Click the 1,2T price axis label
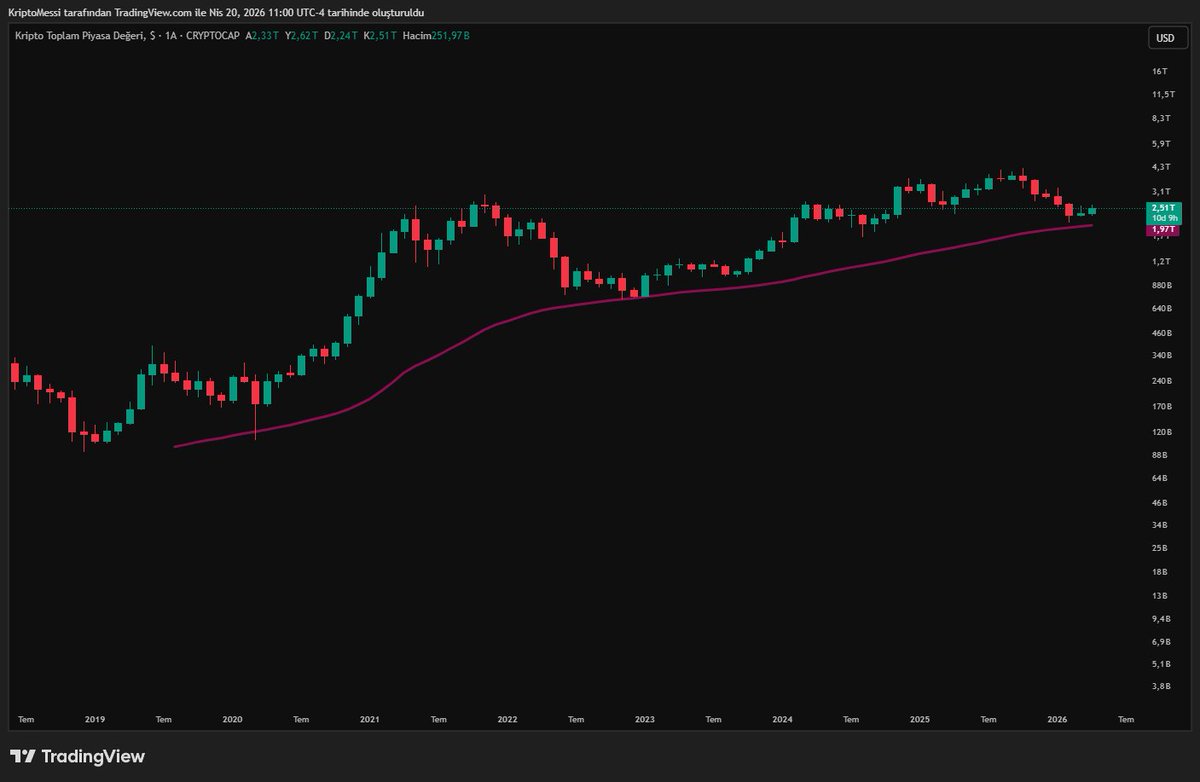Viewport: 1200px width, 782px height. tap(1161, 261)
